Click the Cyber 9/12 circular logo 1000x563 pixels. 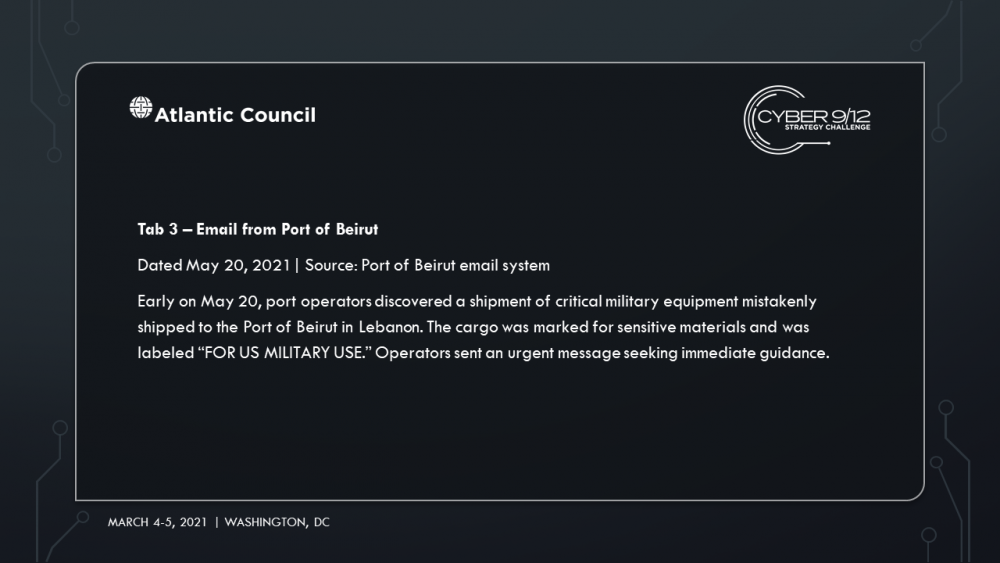tap(807, 120)
